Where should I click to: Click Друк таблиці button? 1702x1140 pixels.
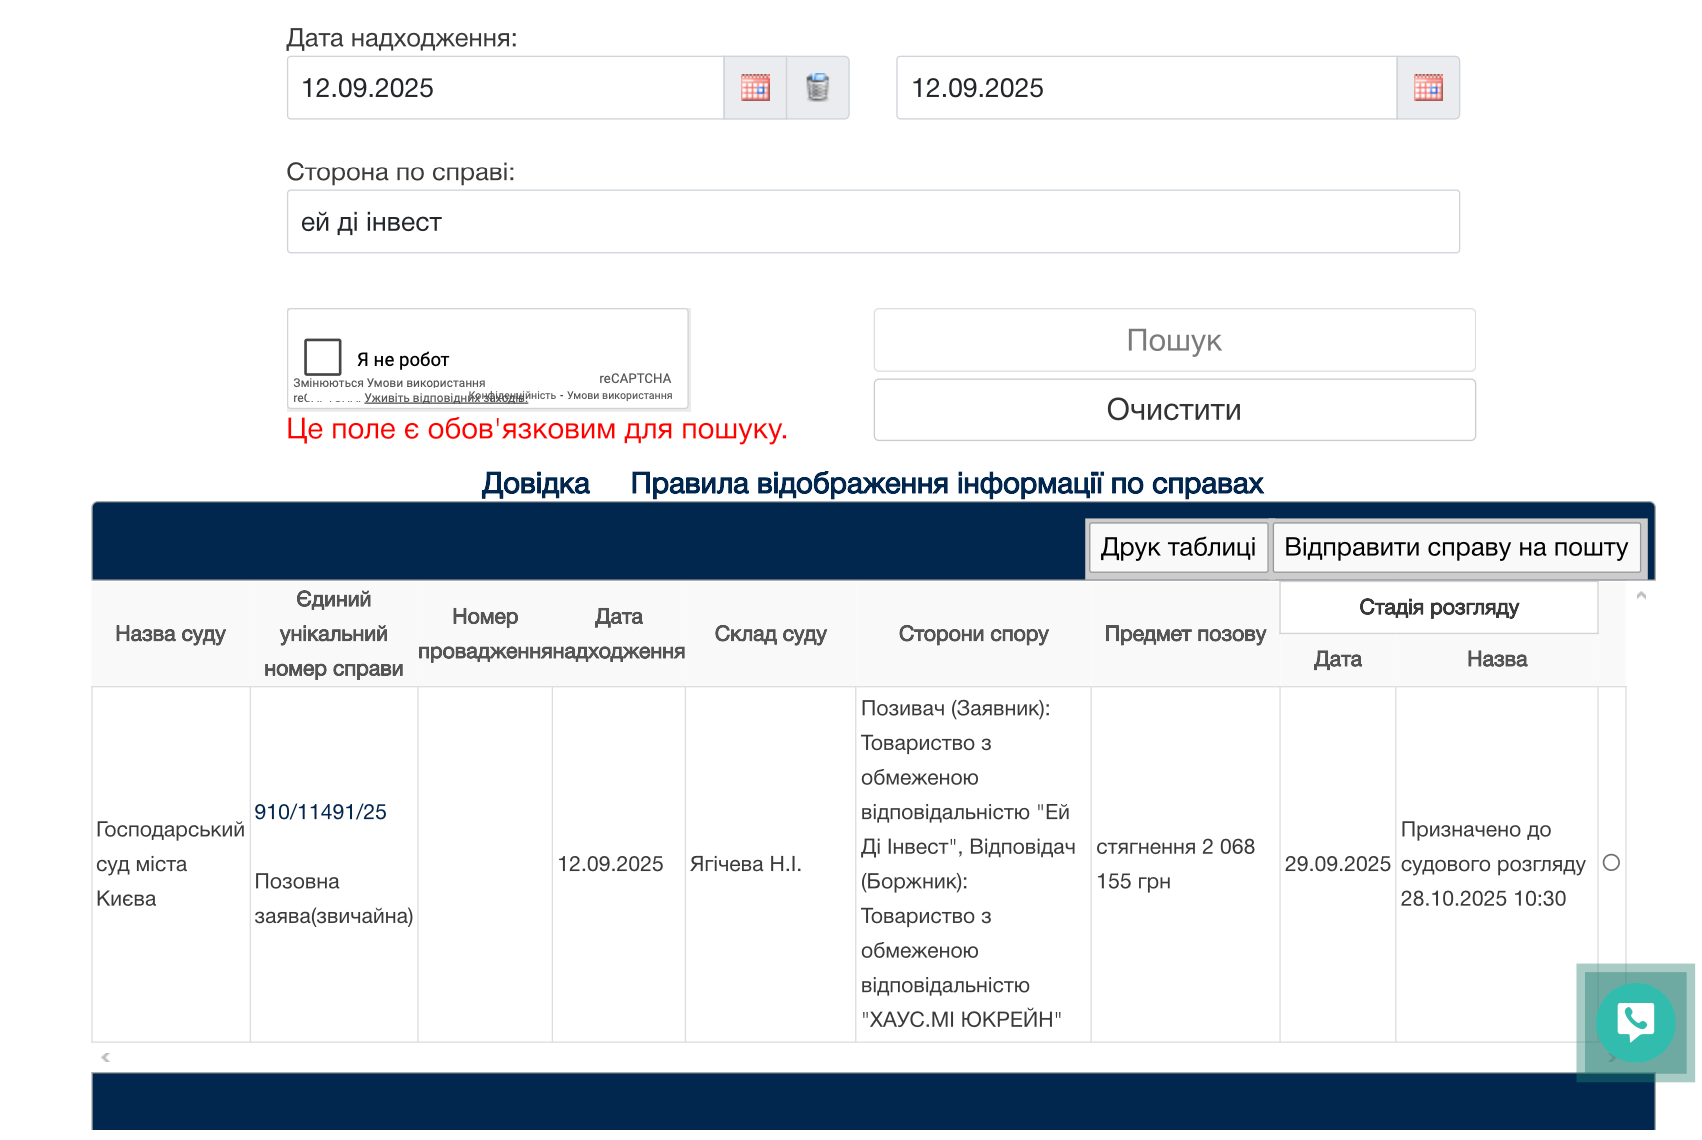[x=1178, y=548]
